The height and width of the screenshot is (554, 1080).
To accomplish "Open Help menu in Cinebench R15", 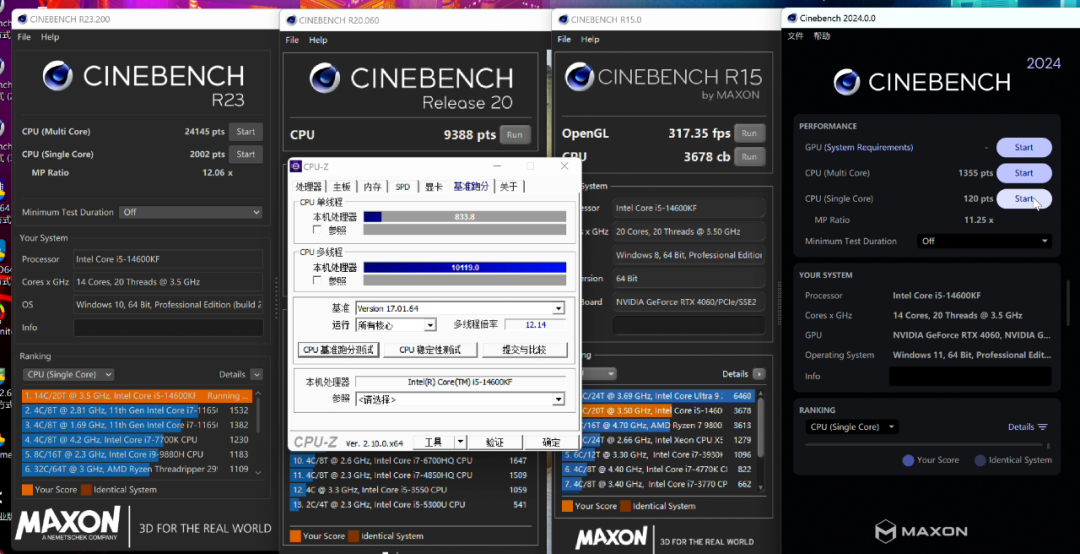I will 590,39.
